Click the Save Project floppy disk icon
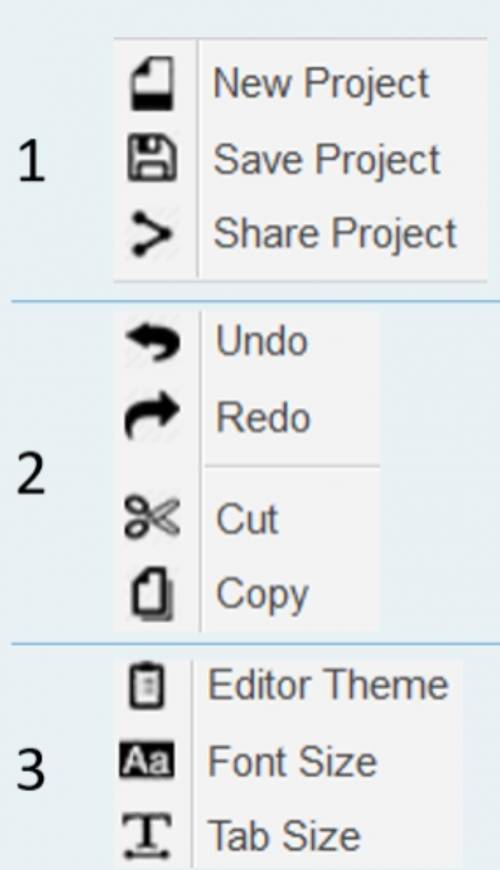 pos(152,159)
